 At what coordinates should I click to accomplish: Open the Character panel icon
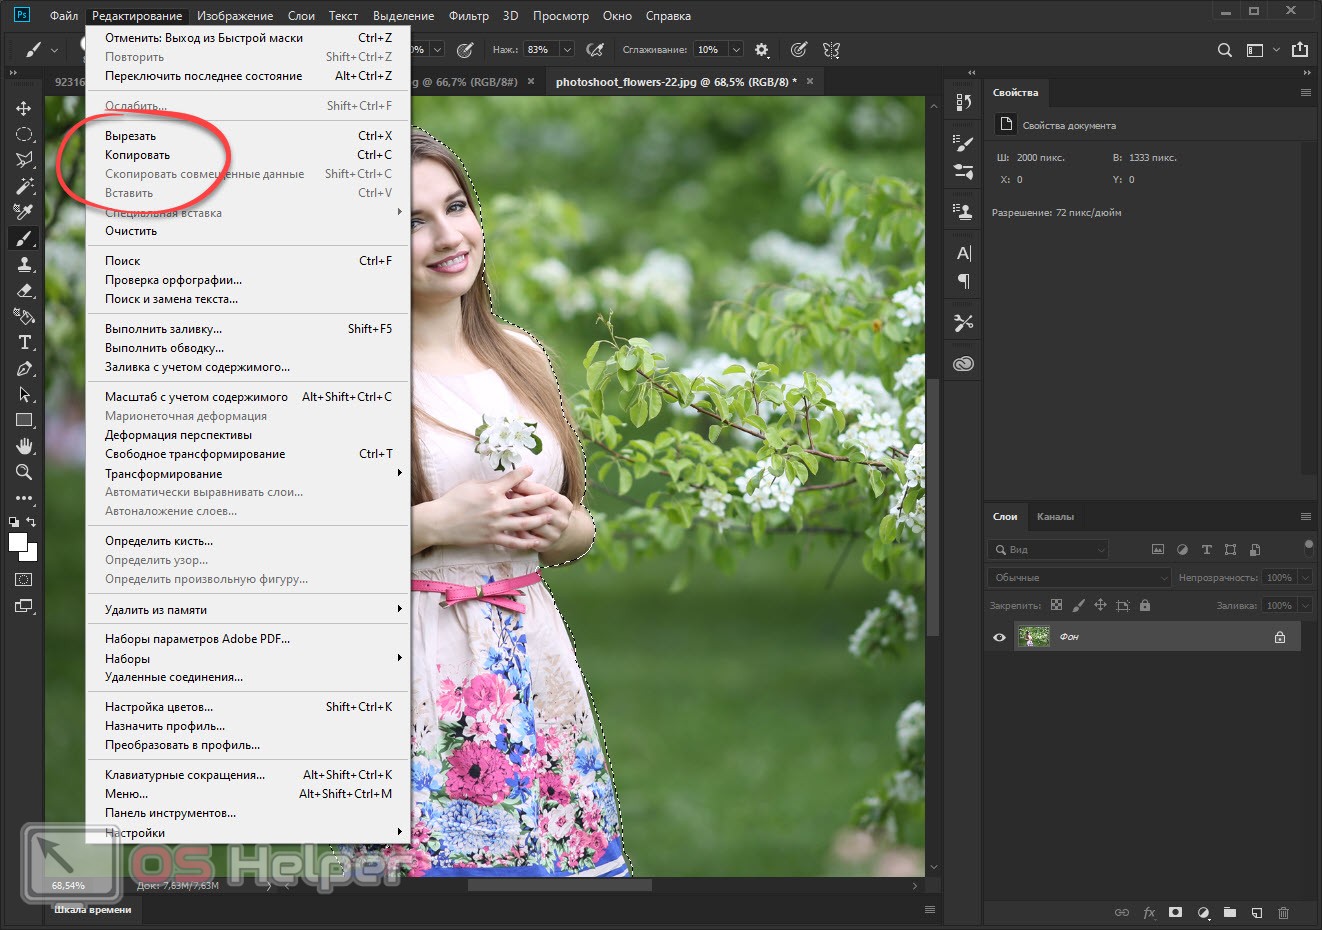point(963,253)
